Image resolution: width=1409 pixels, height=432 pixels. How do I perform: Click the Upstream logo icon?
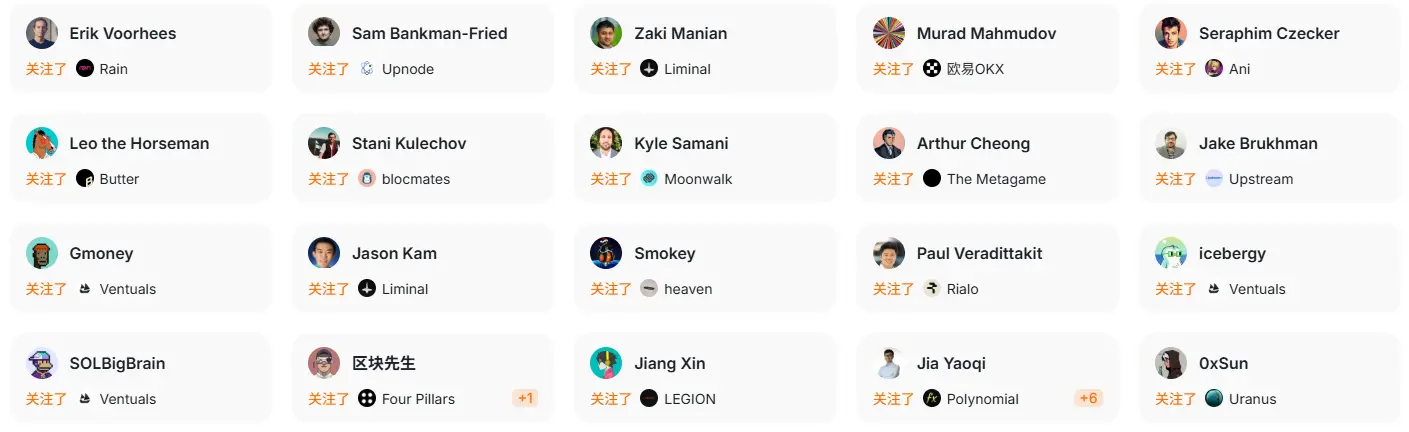pos(1214,179)
